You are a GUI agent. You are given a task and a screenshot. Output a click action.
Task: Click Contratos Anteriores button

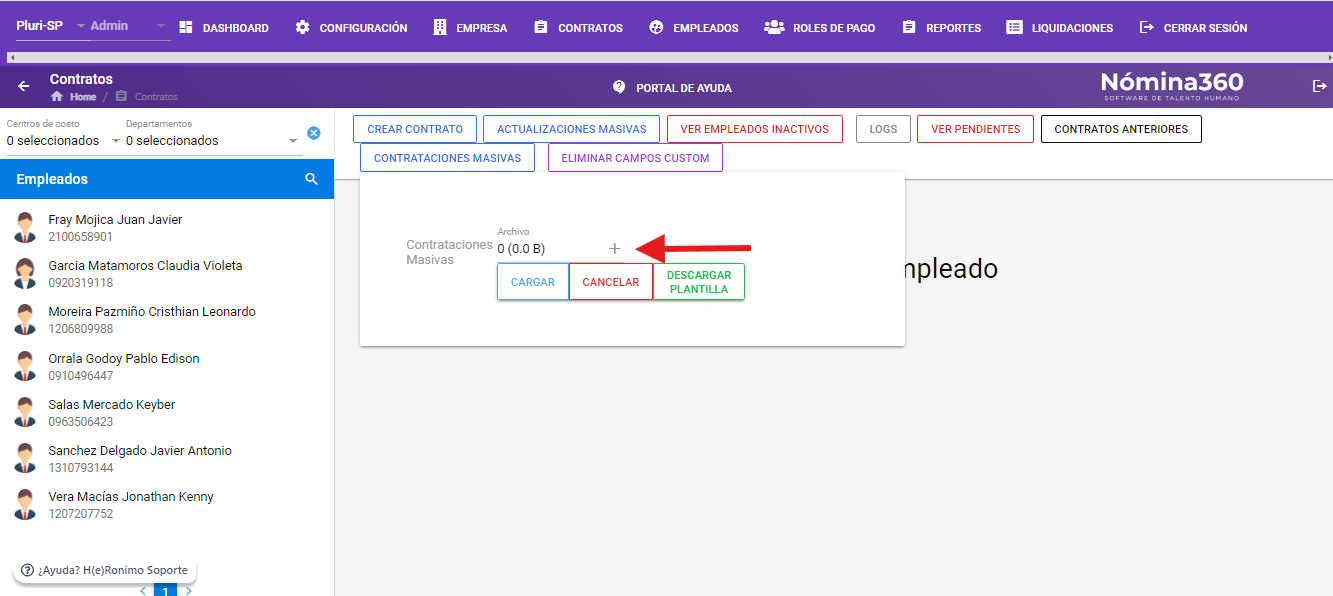pyautogui.click(x=1121, y=129)
